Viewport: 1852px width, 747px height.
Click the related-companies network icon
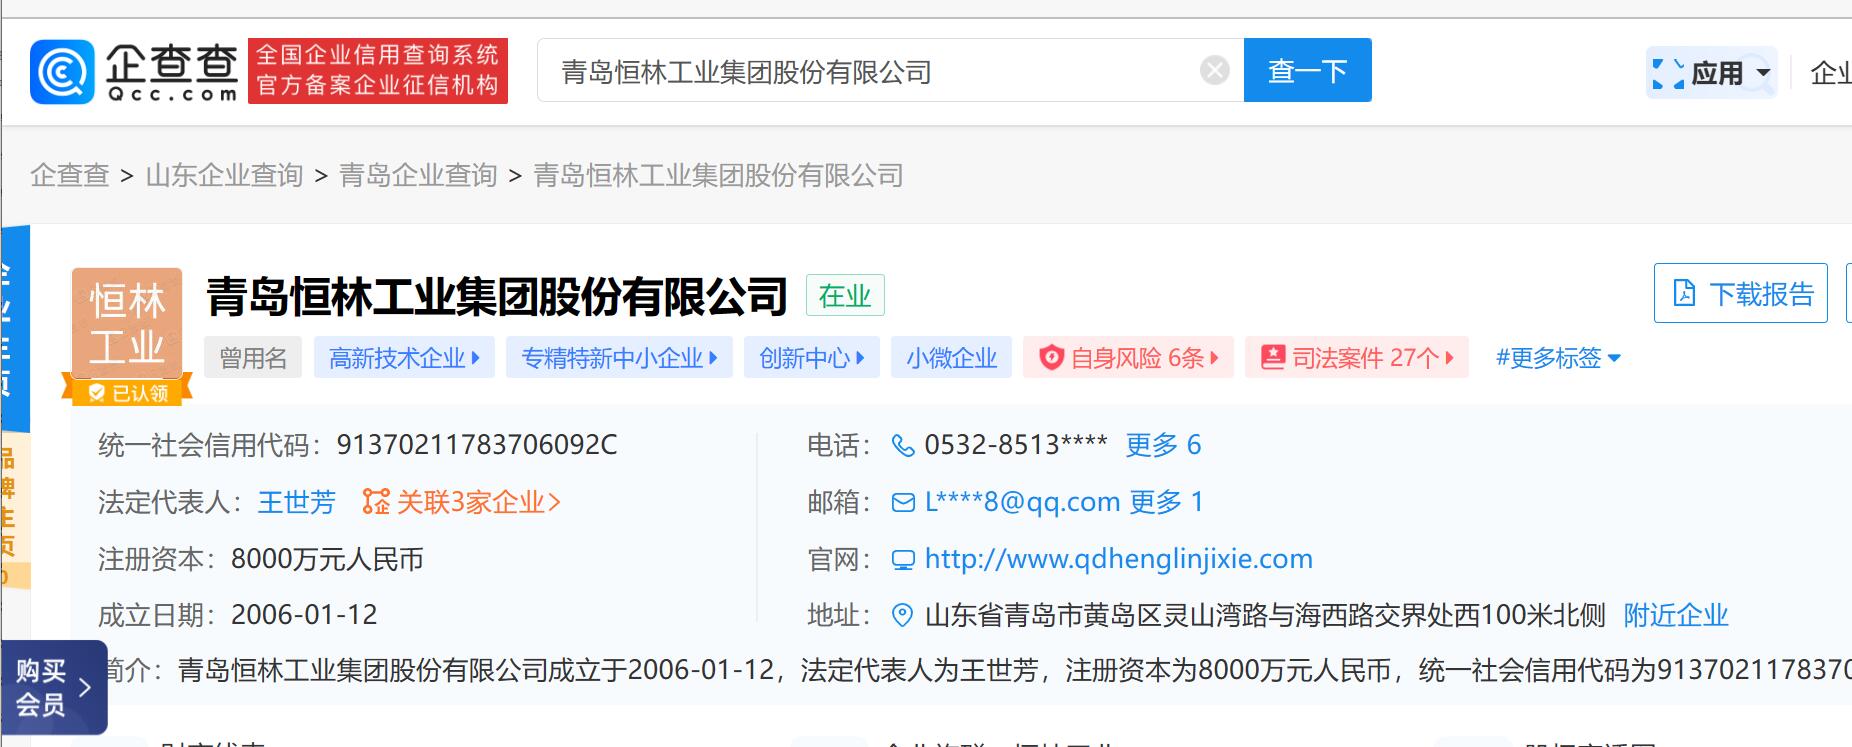(376, 502)
